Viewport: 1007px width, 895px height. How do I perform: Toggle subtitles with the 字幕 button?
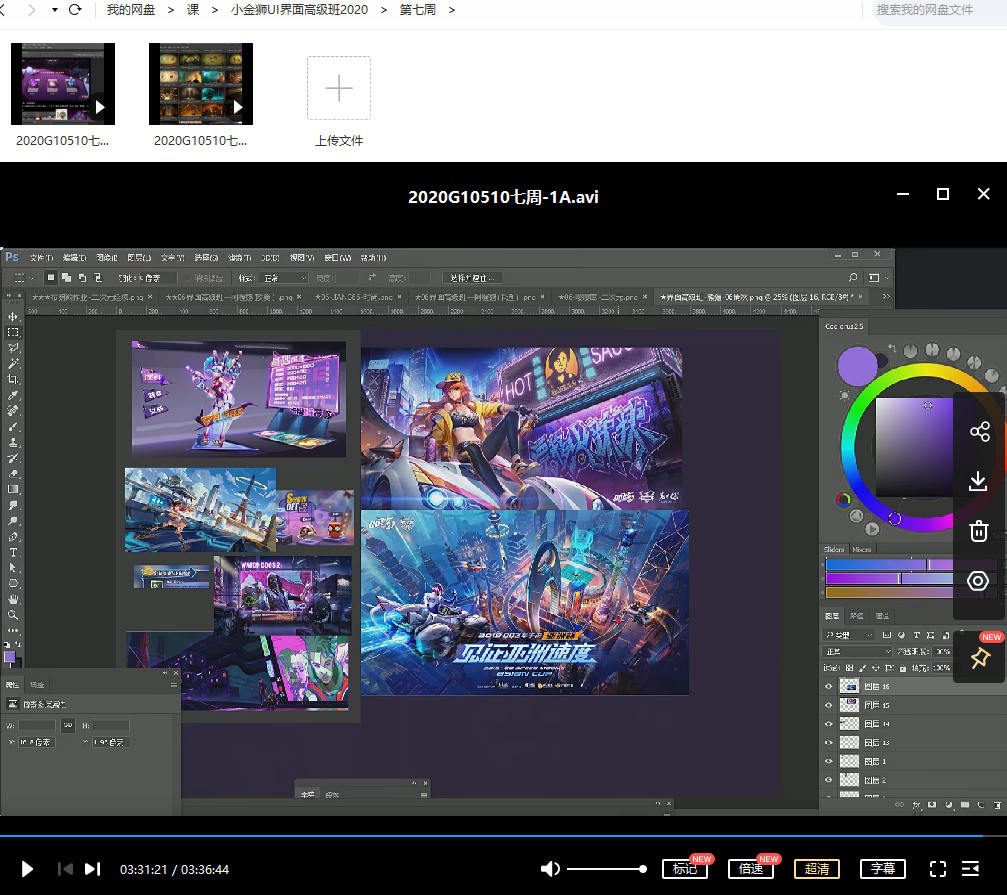882,869
